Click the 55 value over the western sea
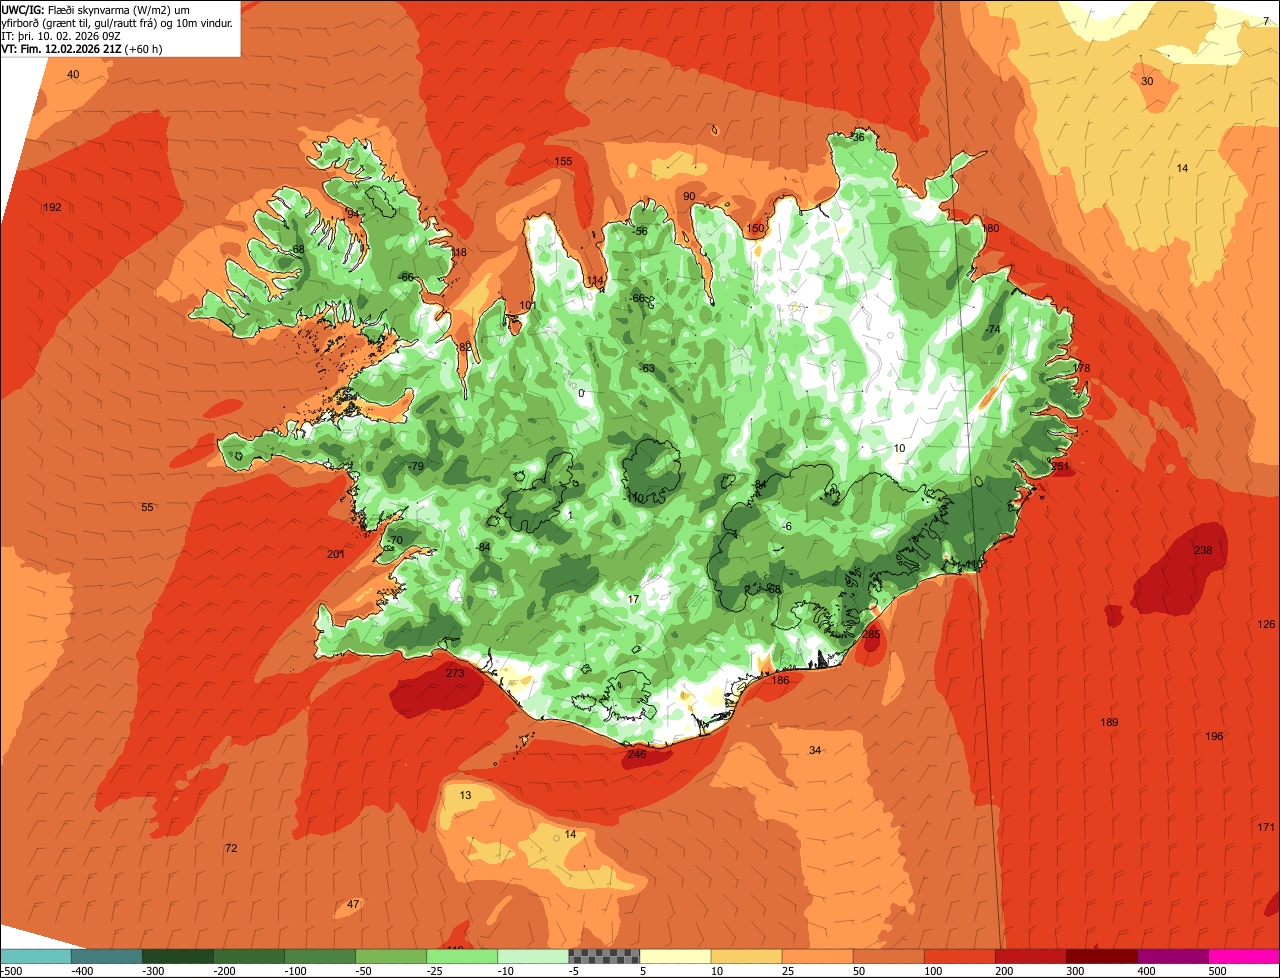The height and width of the screenshot is (978, 1280). pos(147,507)
